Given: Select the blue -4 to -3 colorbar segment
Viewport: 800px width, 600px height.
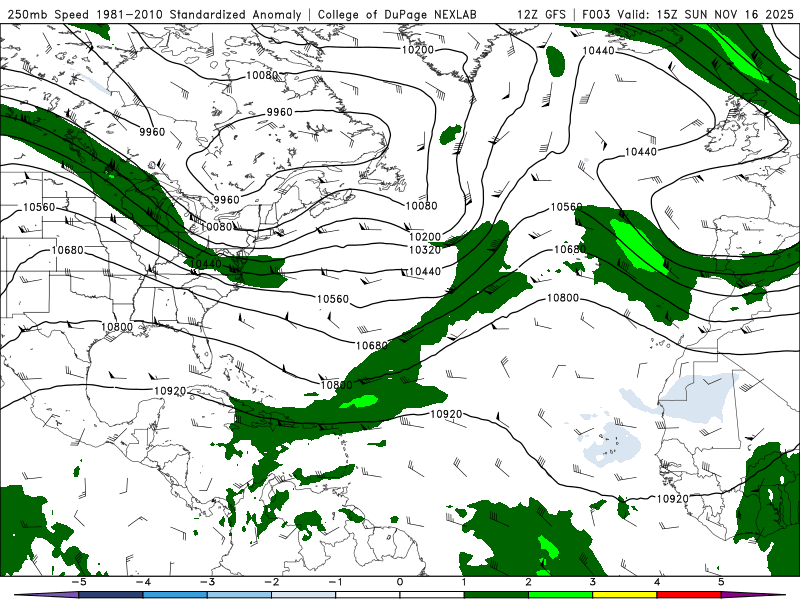Looking at the screenshot, I should [174, 595].
